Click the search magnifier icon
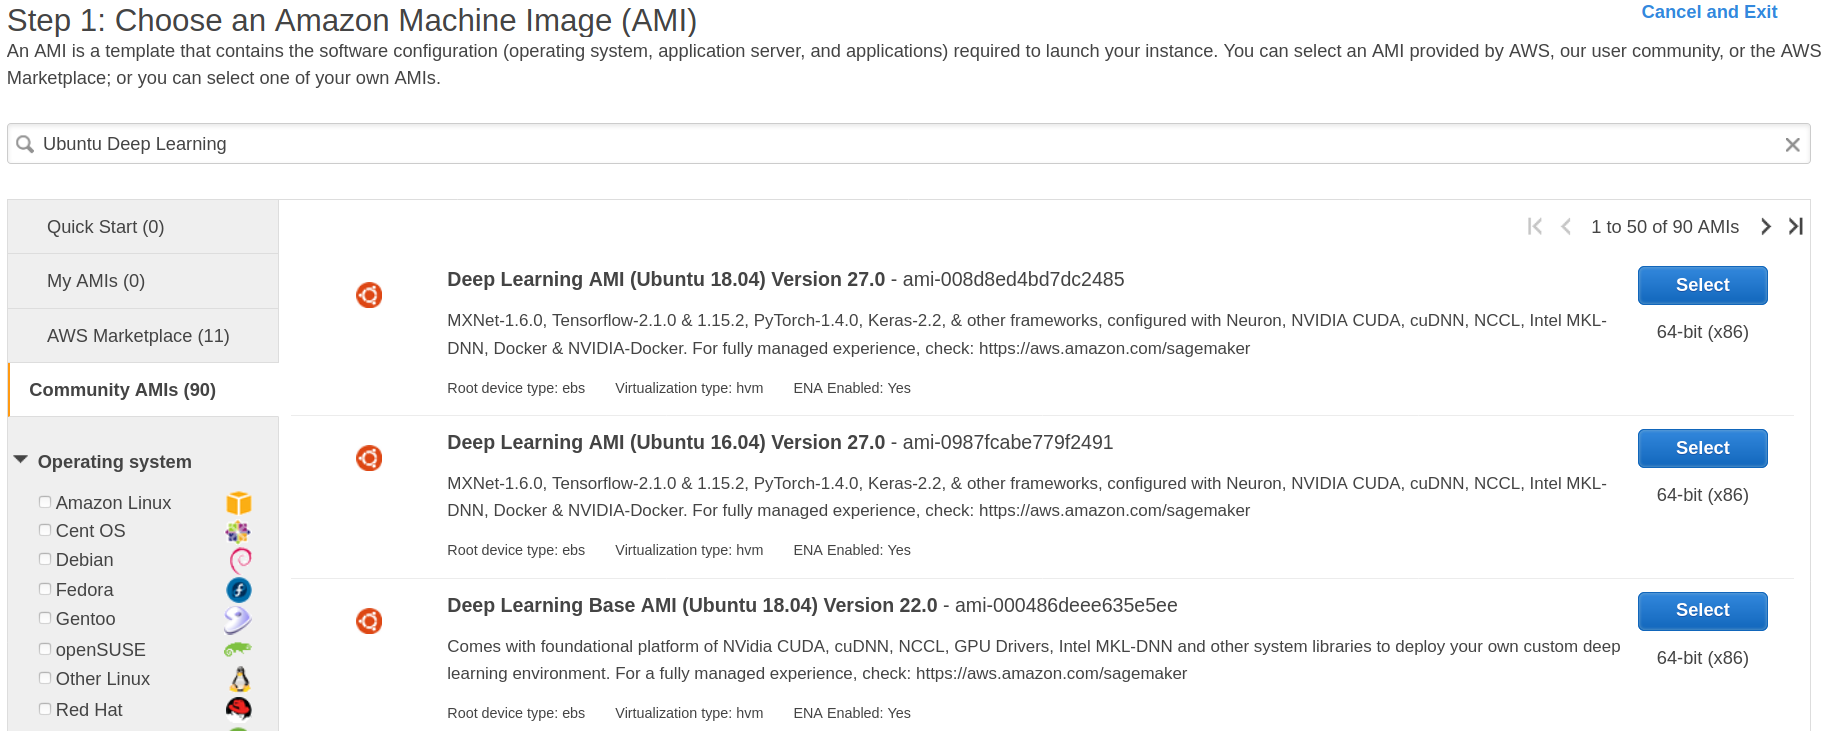The image size is (1830, 731). click(25, 144)
